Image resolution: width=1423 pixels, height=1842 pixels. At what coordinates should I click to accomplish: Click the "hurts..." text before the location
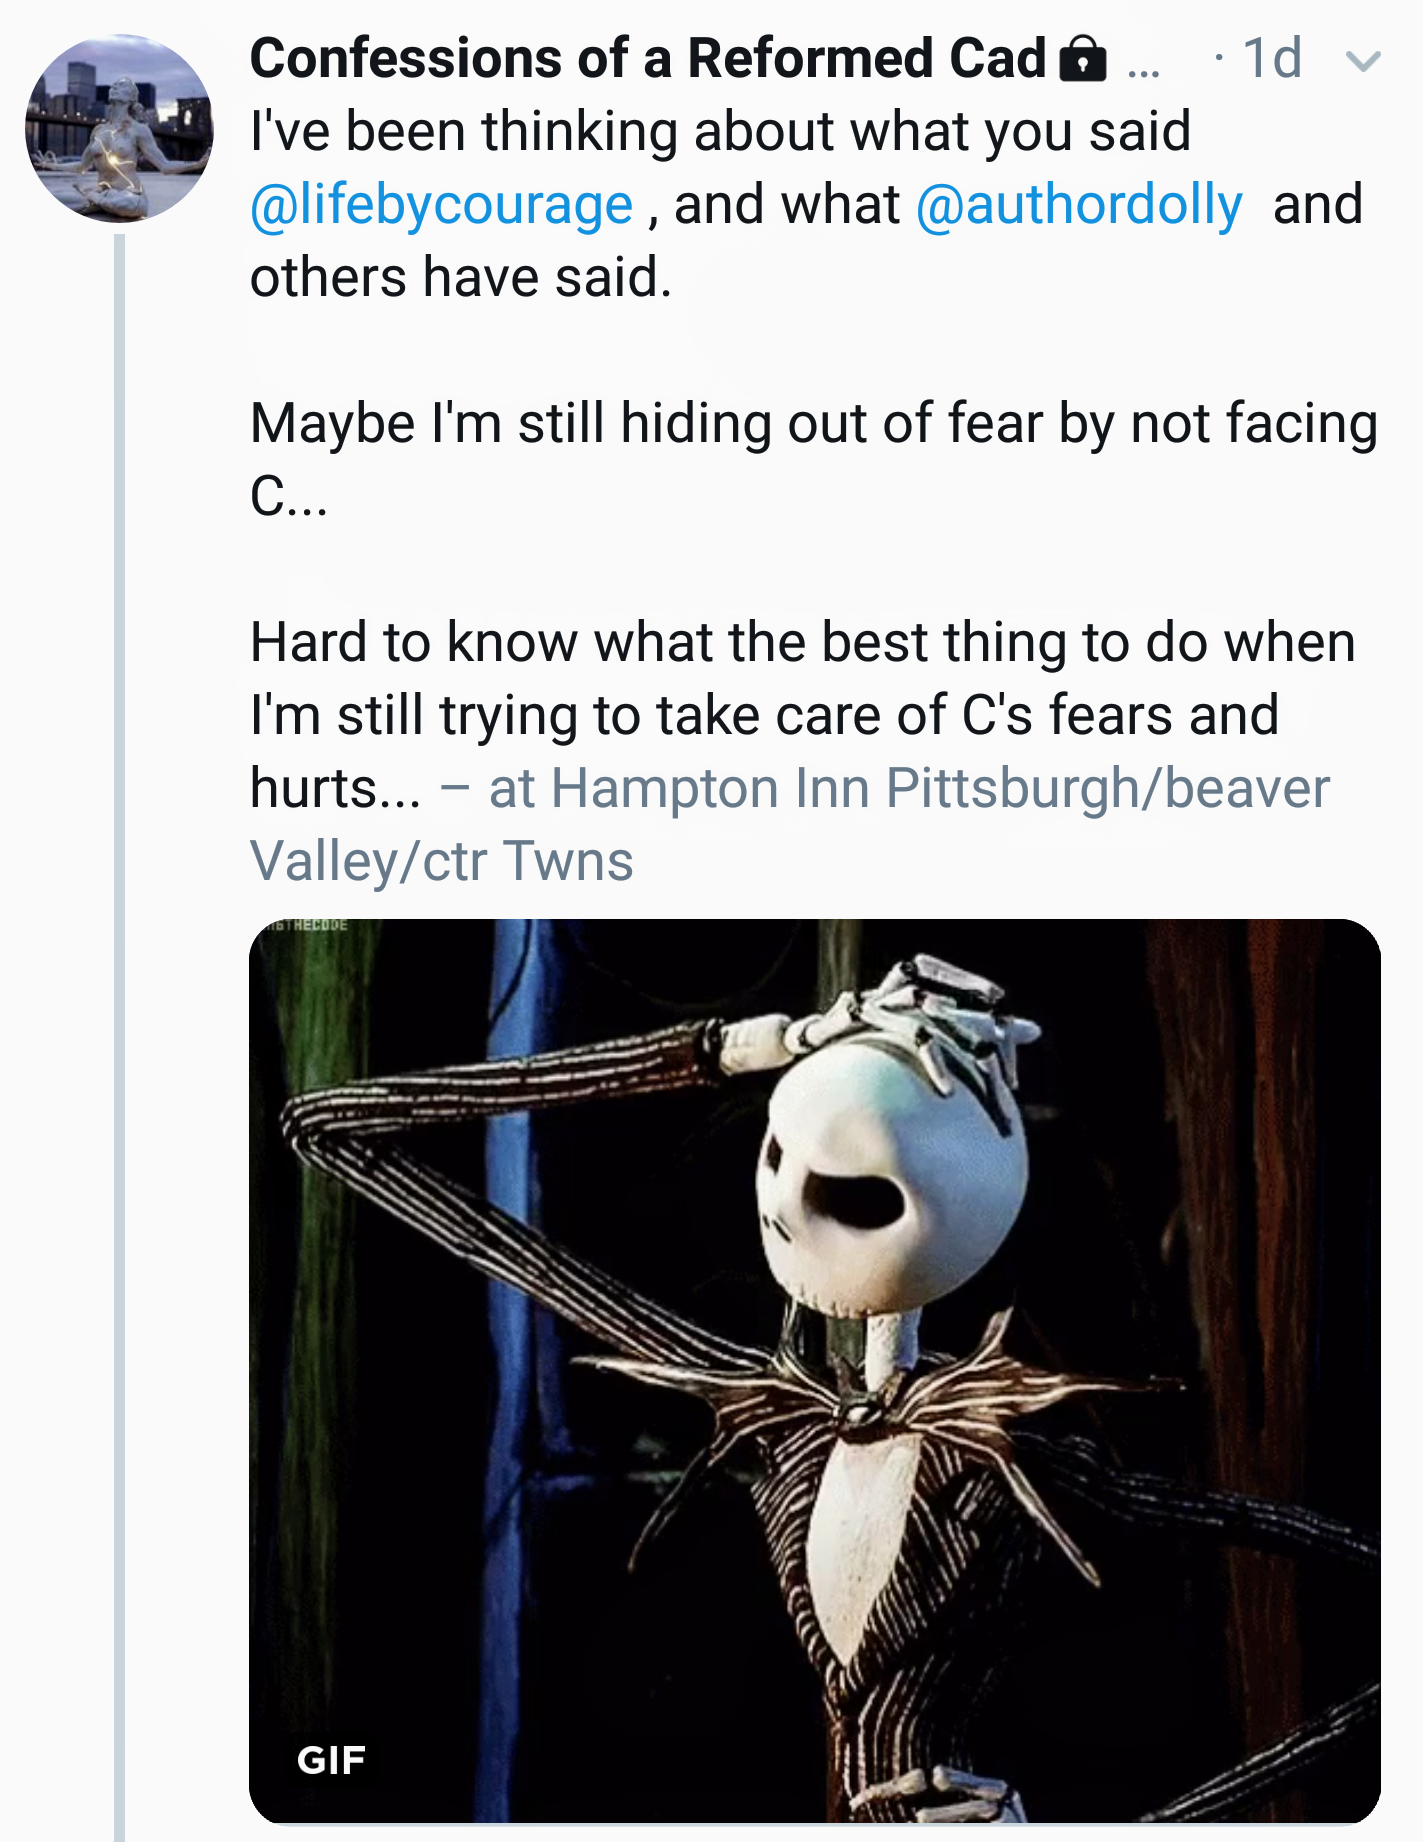[x=335, y=789]
